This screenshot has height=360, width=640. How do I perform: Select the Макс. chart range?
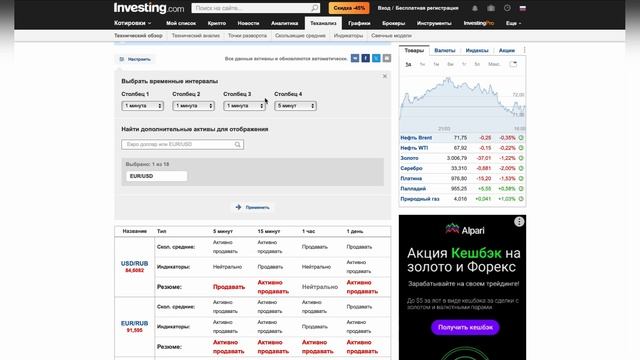(494, 64)
